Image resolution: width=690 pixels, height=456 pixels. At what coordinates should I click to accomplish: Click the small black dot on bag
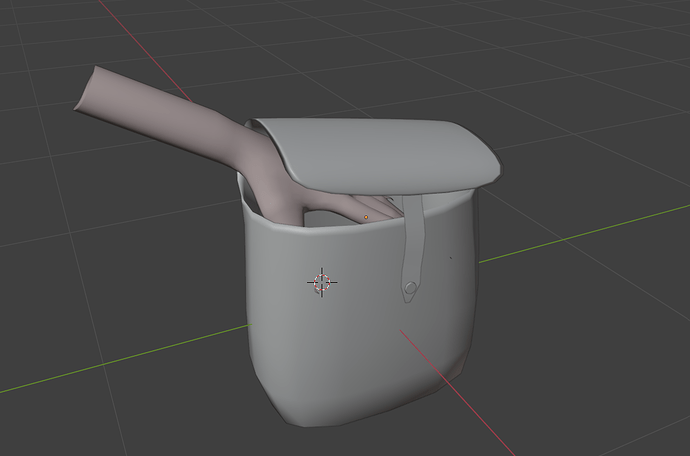click(450, 258)
